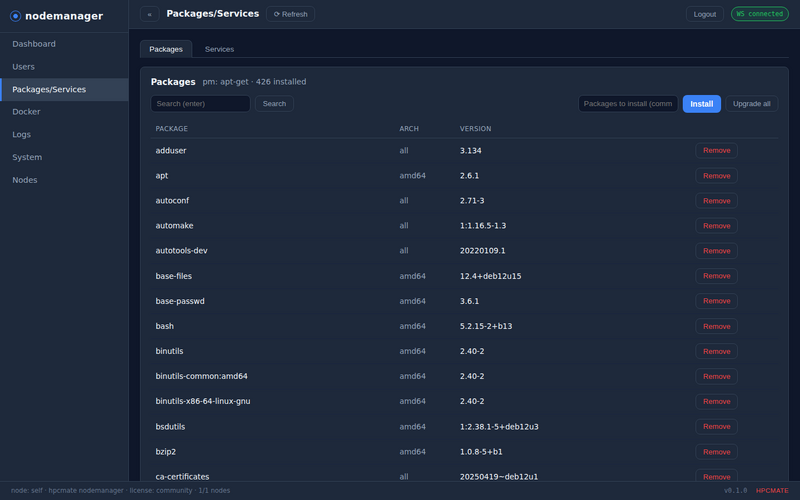800x500 pixels.
Task: Click version 5.2.15-2+b13 of bash
Action: [x=486, y=326]
